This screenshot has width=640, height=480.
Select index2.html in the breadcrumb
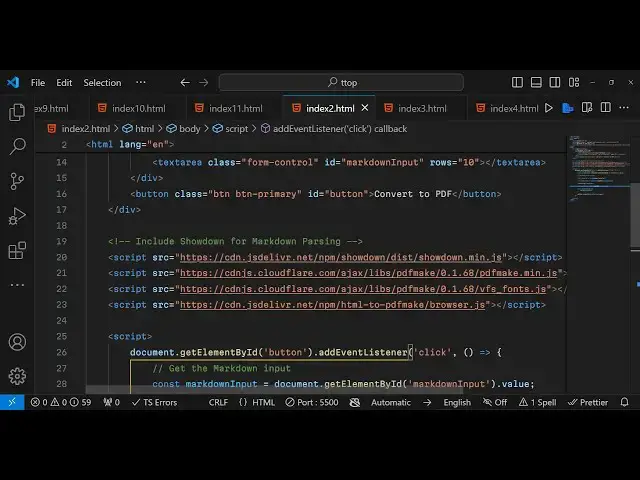pyautogui.click(x=79, y=129)
